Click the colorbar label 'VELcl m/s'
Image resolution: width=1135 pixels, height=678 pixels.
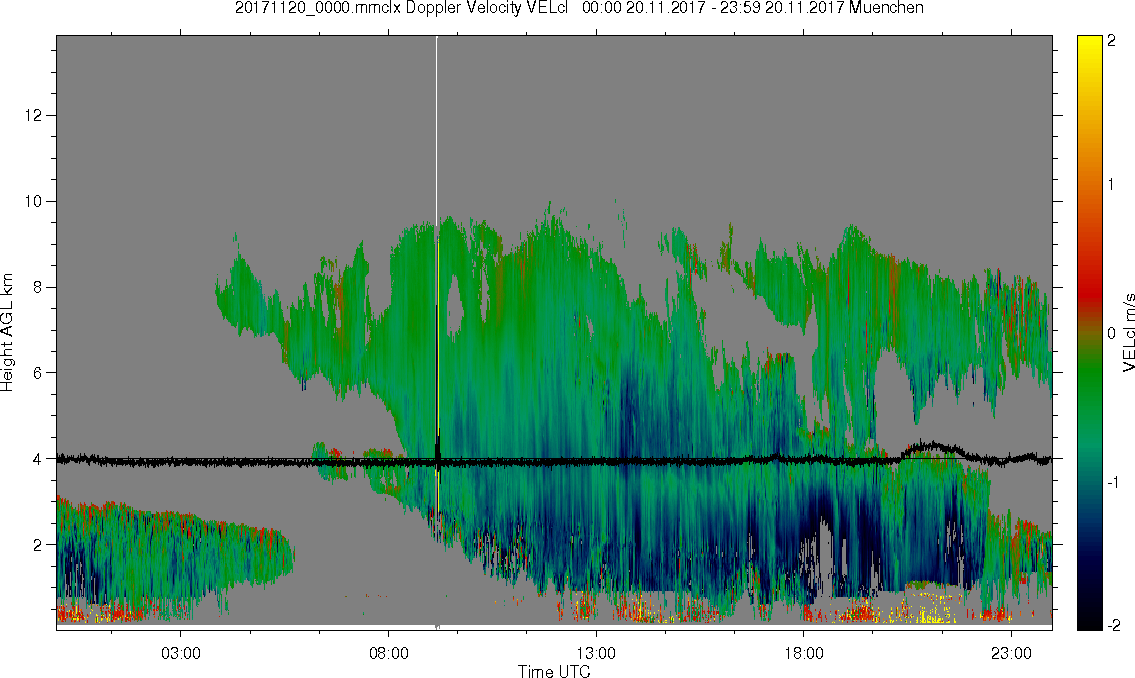tap(1128, 333)
